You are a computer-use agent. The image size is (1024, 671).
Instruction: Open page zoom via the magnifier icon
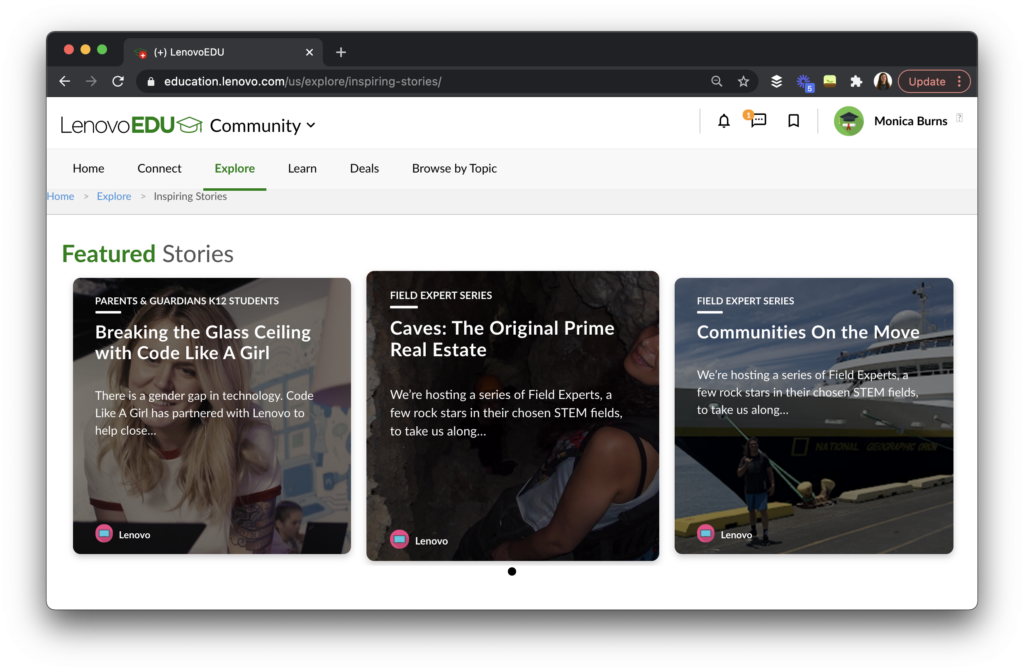[x=716, y=81]
